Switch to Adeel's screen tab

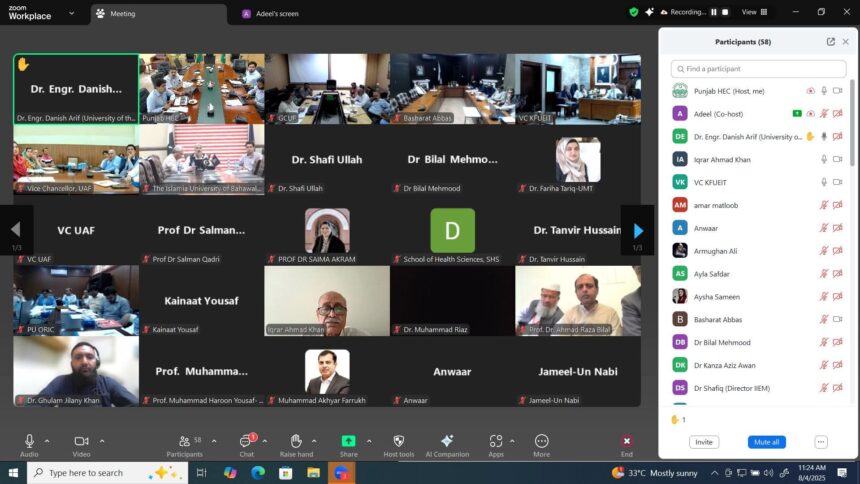pos(271,14)
